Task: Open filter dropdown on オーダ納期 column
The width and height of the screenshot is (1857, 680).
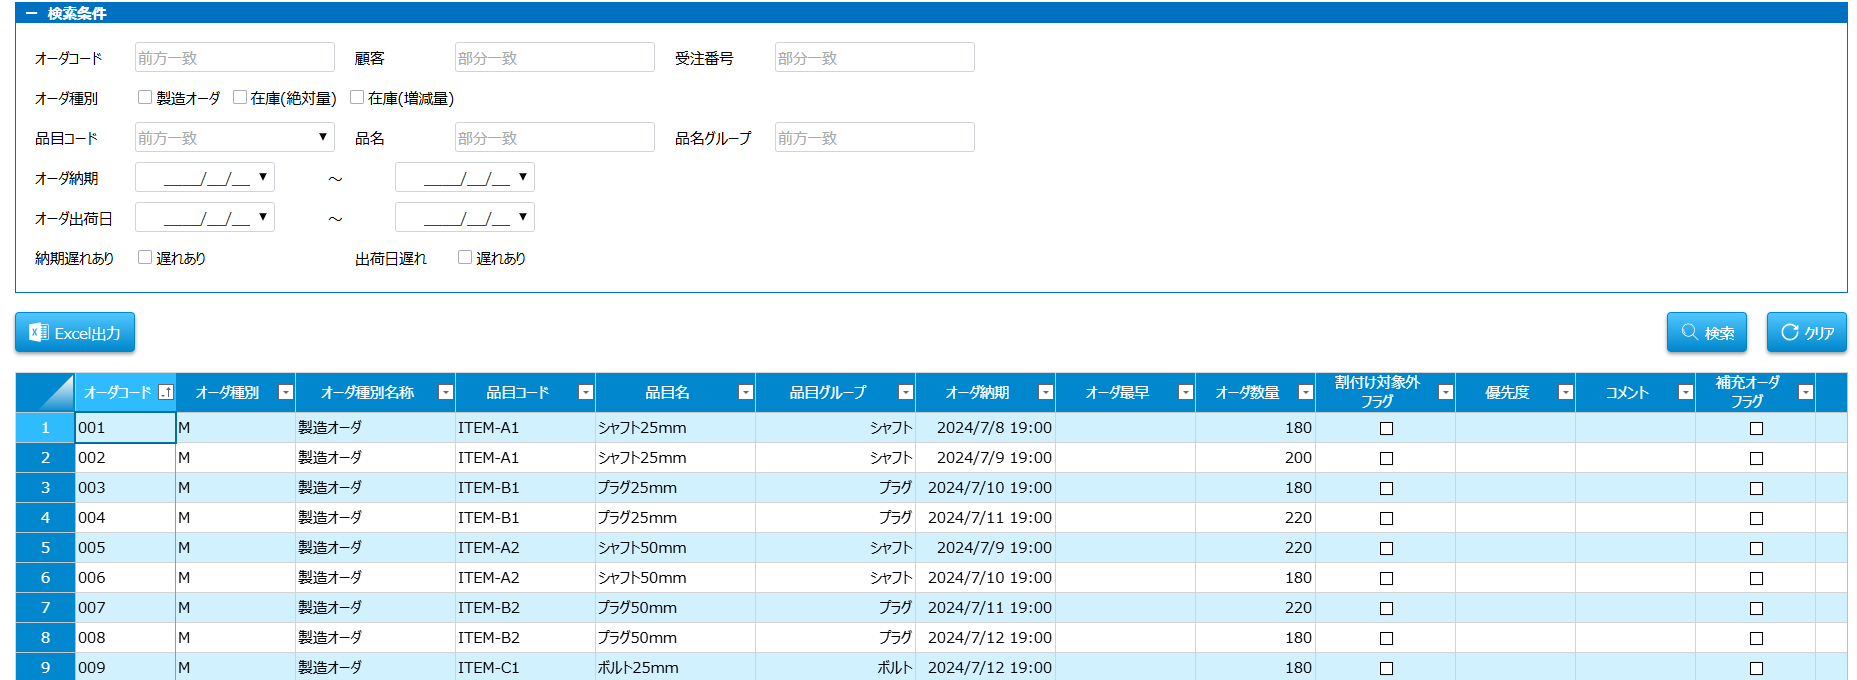Action: tap(1046, 392)
